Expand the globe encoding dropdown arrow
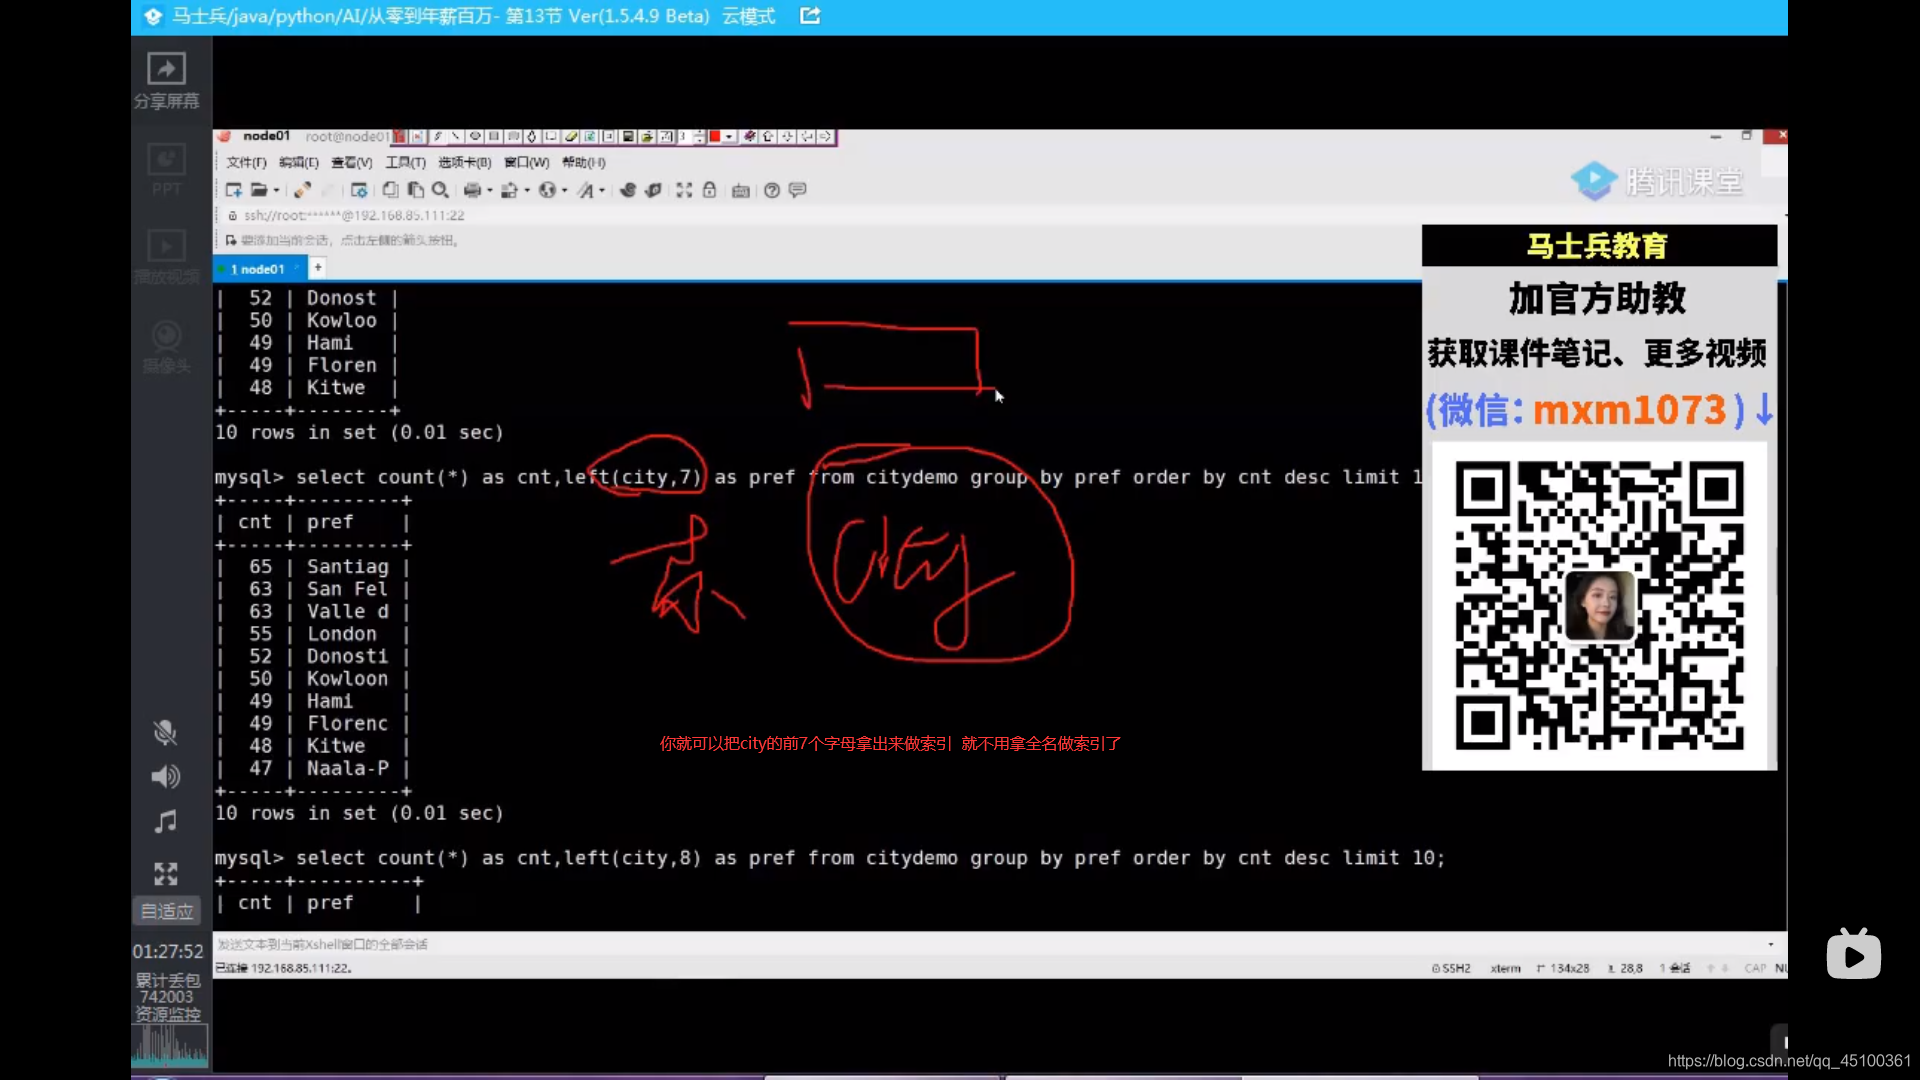 tap(565, 190)
